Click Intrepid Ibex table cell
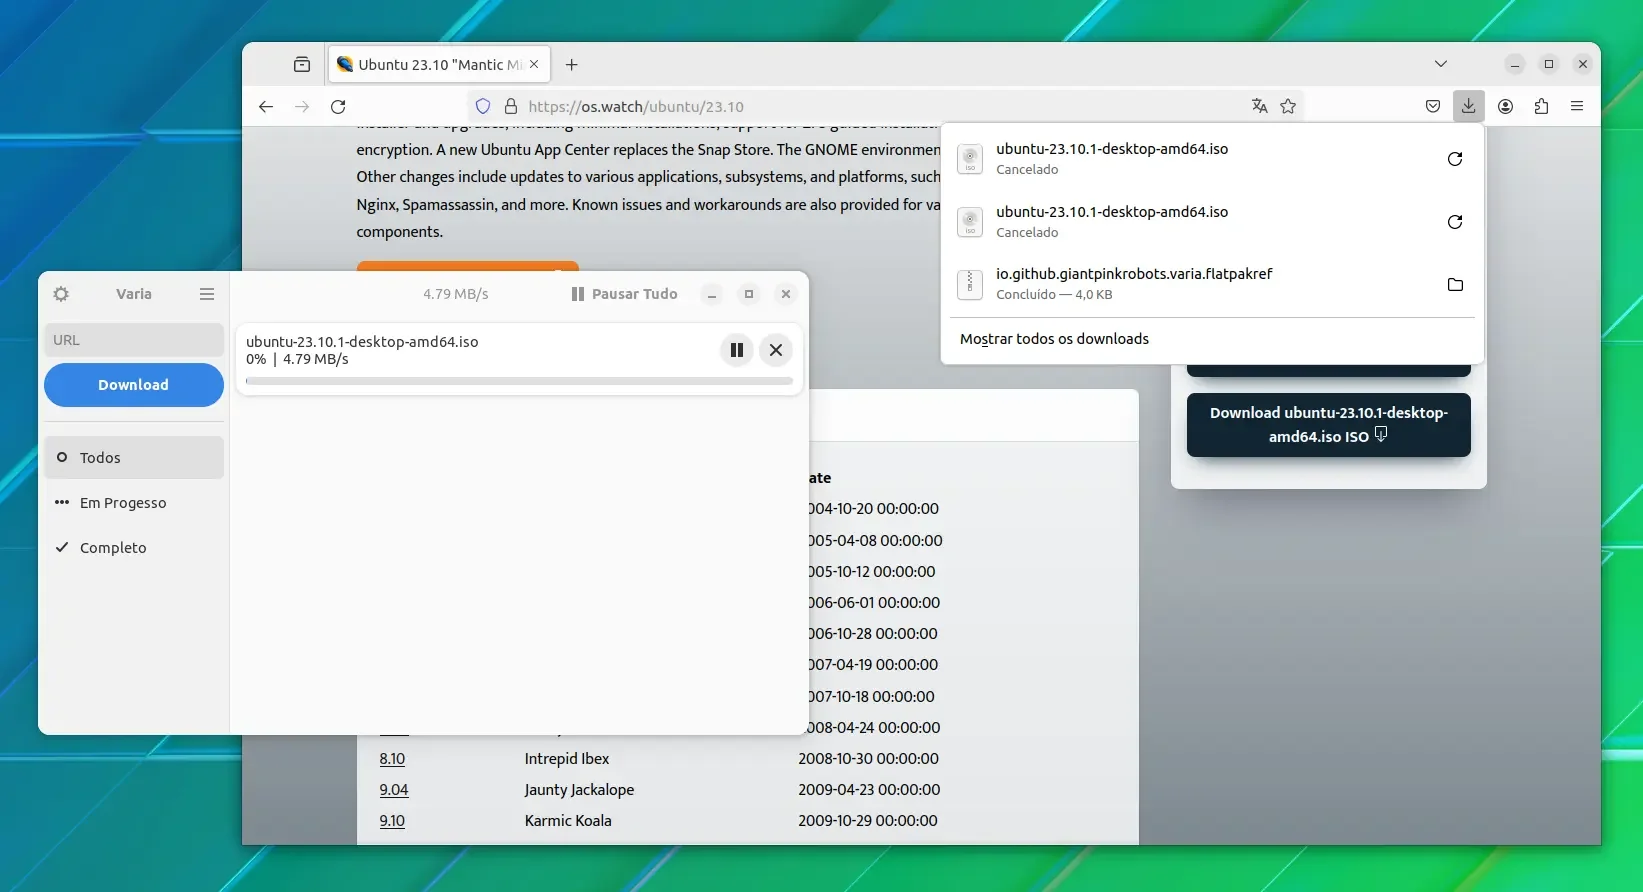The height and width of the screenshot is (892, 1643). (567, 759)
